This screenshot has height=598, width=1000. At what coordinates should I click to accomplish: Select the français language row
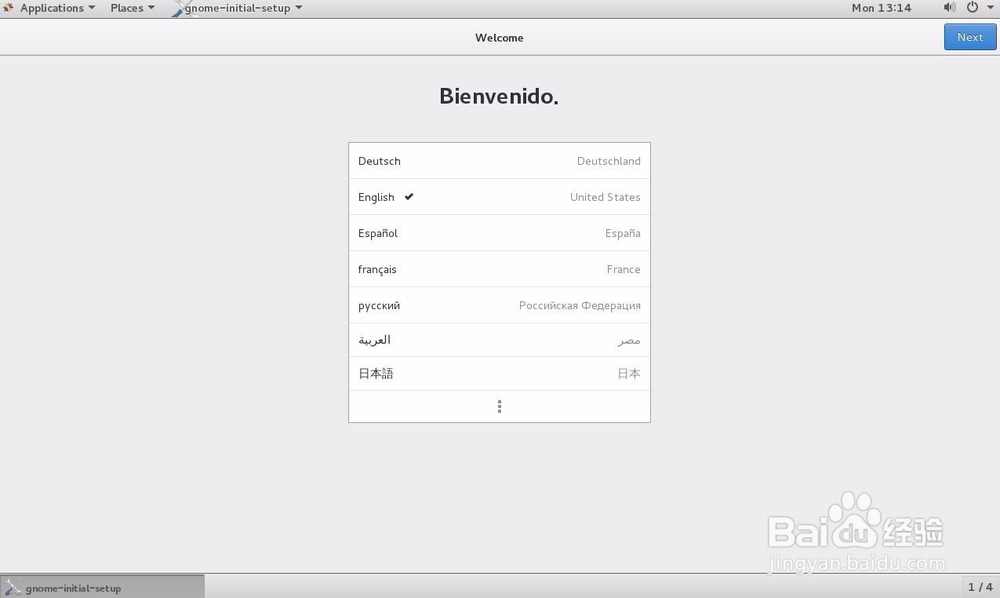[x=499, y=269]
